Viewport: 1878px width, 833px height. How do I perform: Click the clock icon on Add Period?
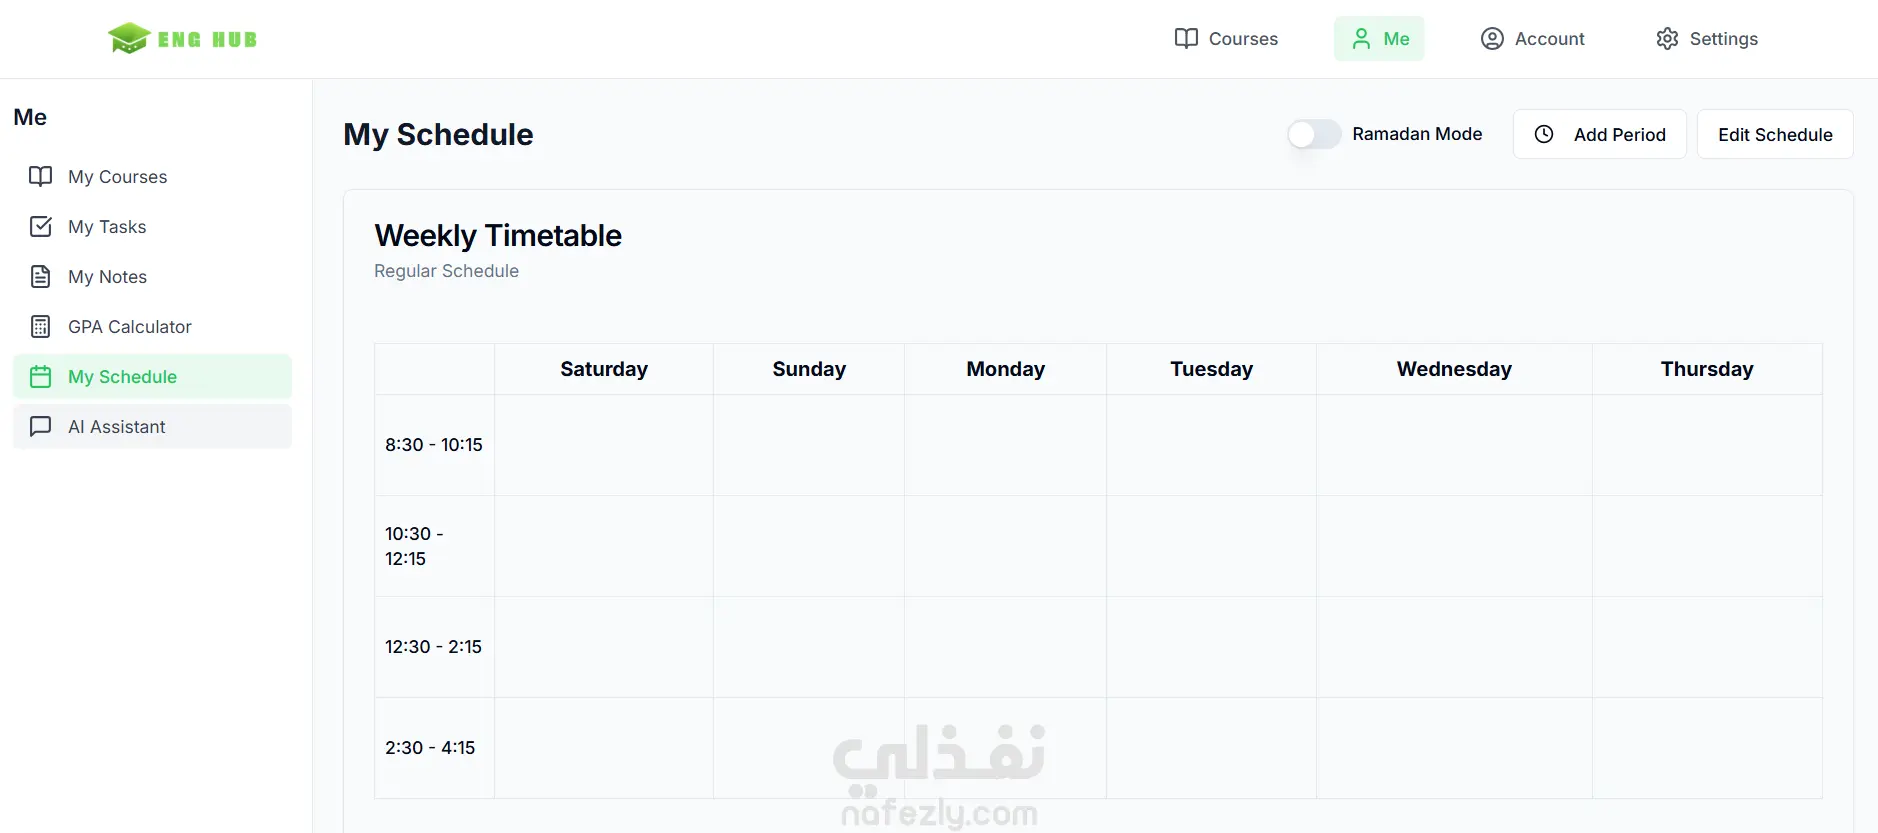coord(1544,134)
